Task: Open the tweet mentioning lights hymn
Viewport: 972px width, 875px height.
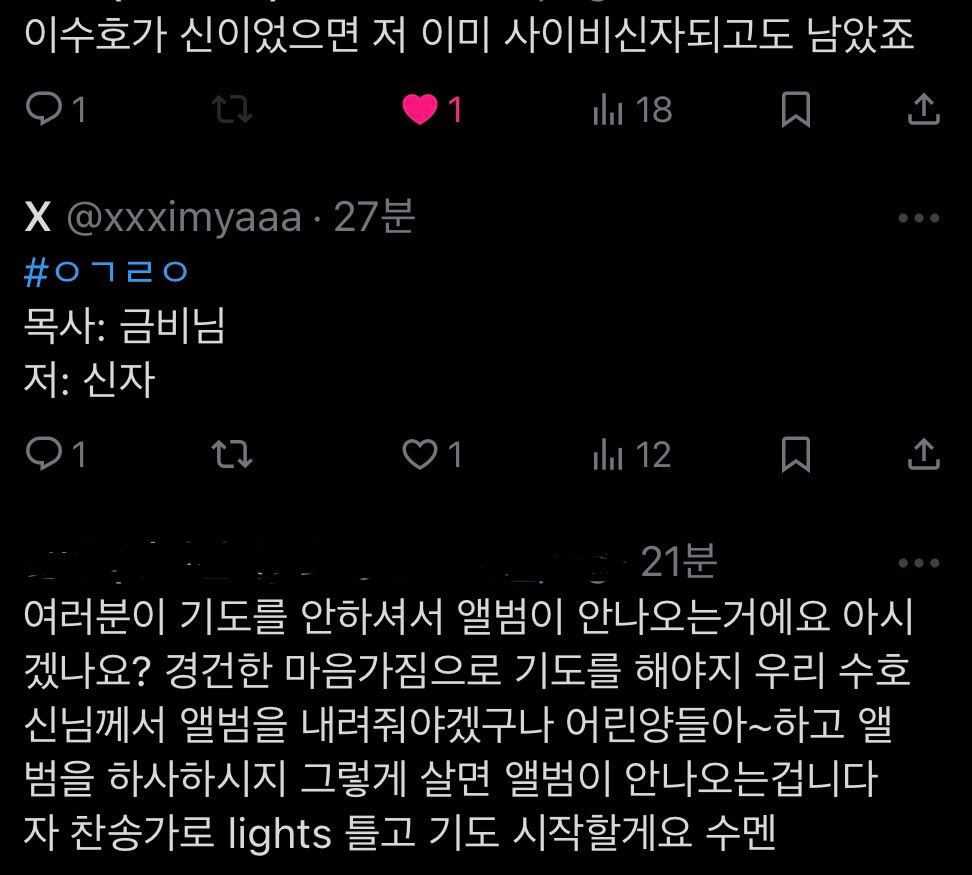Action: [469, 724]
